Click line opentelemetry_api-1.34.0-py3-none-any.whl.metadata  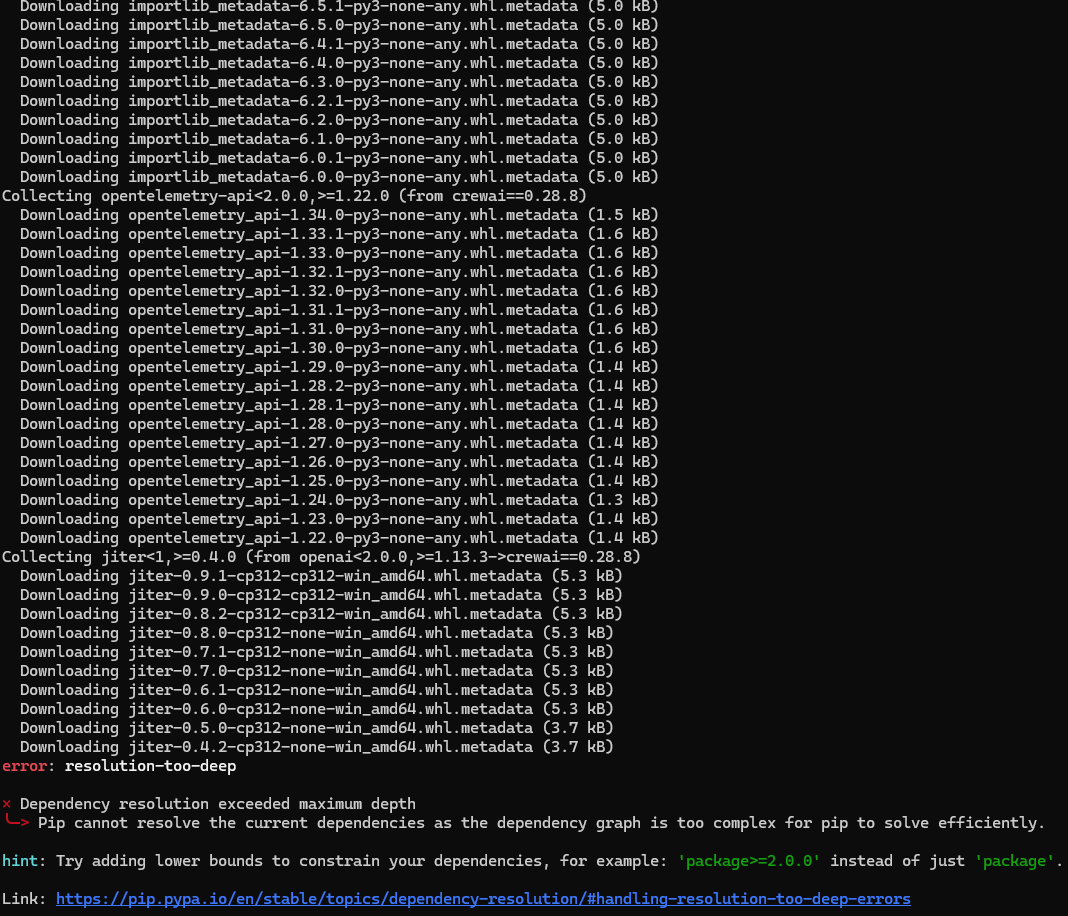tap(339, 215)
